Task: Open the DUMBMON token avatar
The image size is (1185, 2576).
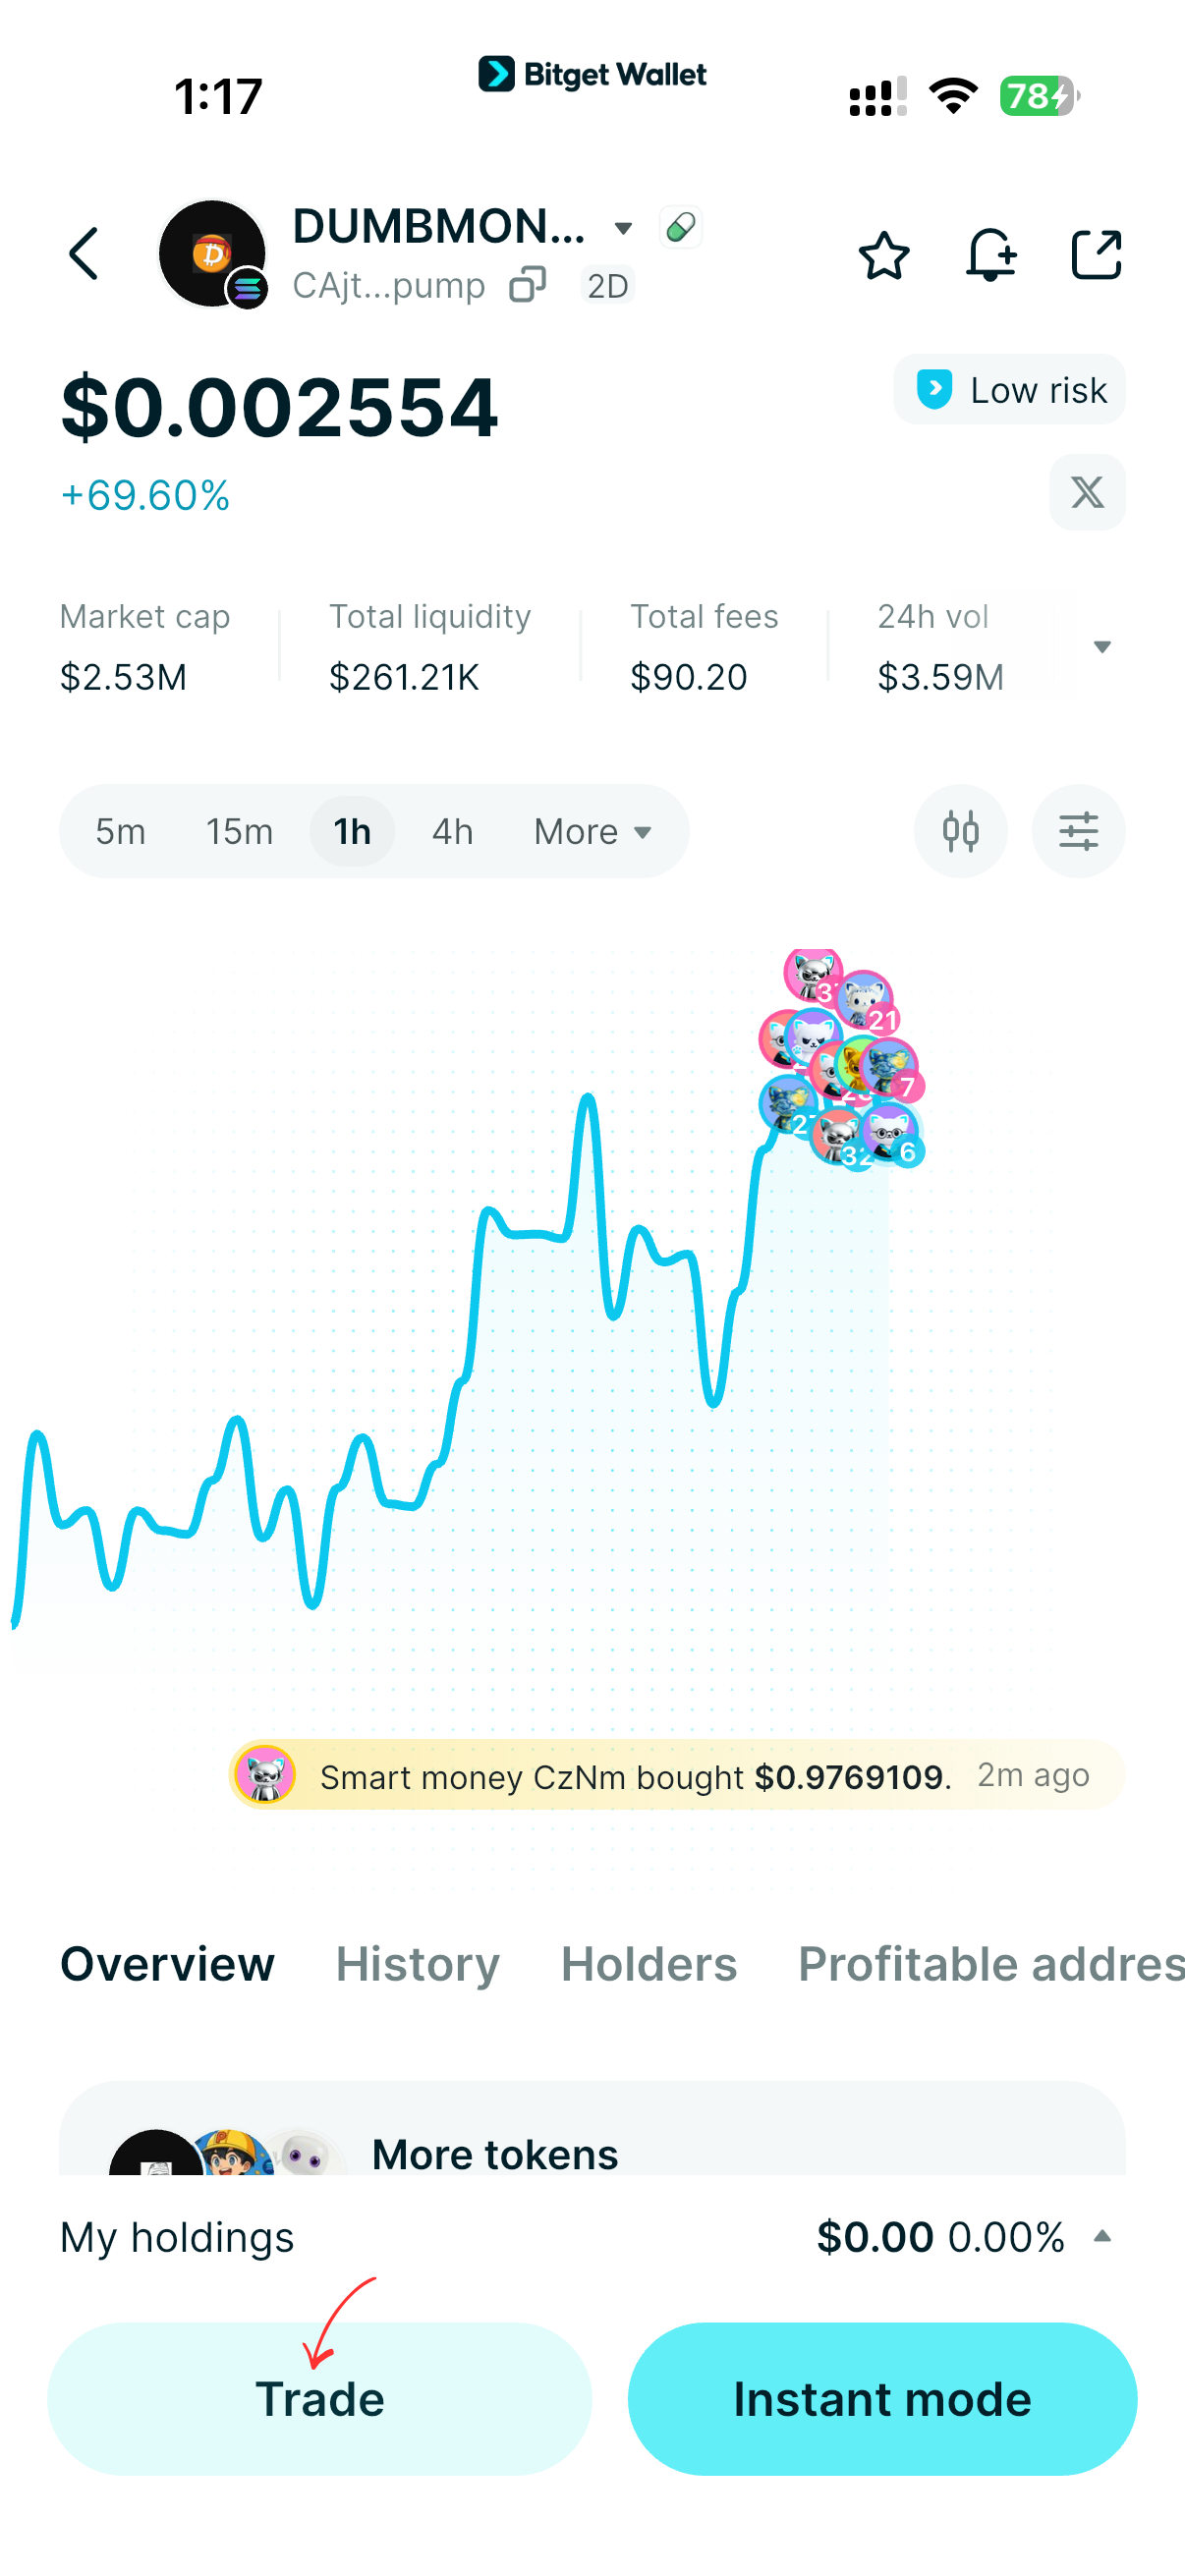Action: (213, 253)
